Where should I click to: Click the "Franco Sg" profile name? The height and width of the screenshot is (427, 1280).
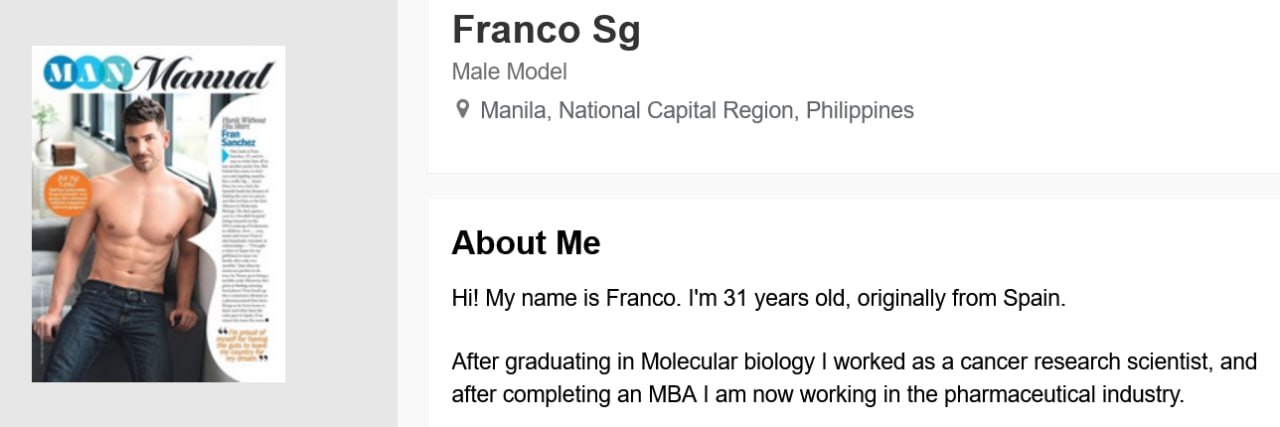(546, 30)
